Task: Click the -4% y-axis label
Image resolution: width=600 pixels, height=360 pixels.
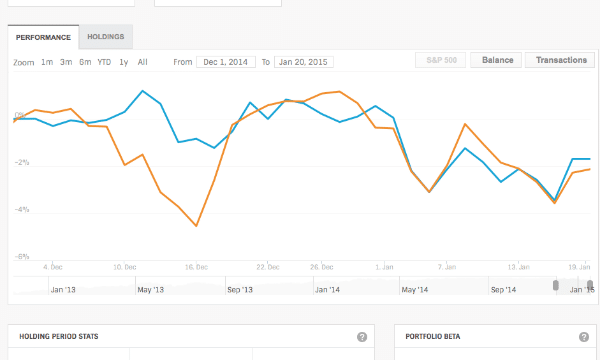Action: [x=22, y=210]
